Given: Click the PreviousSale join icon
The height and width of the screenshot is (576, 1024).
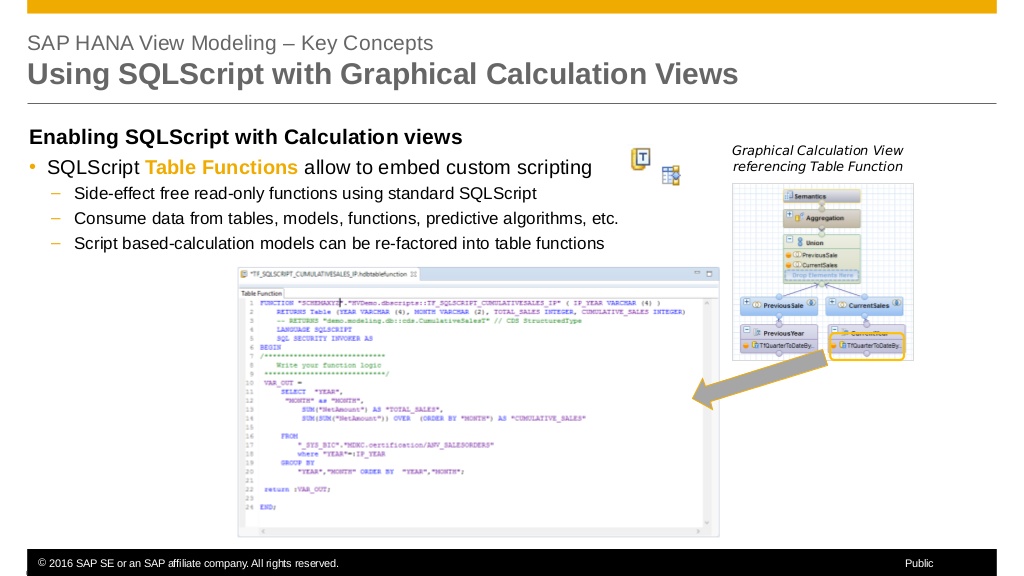Looking at the screenshot, I should [x=757, y=305].
